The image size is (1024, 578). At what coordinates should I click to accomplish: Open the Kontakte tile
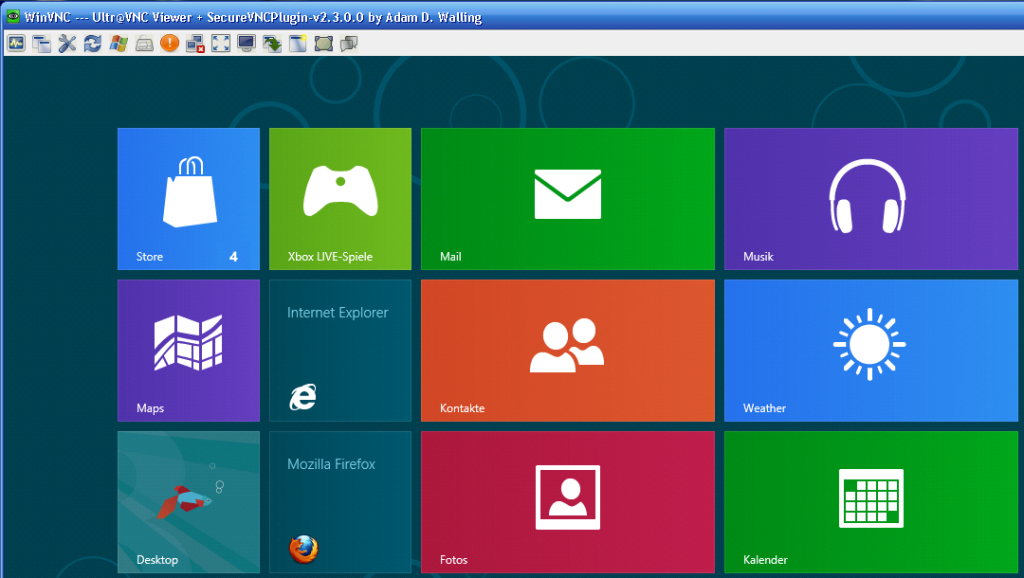568,350
